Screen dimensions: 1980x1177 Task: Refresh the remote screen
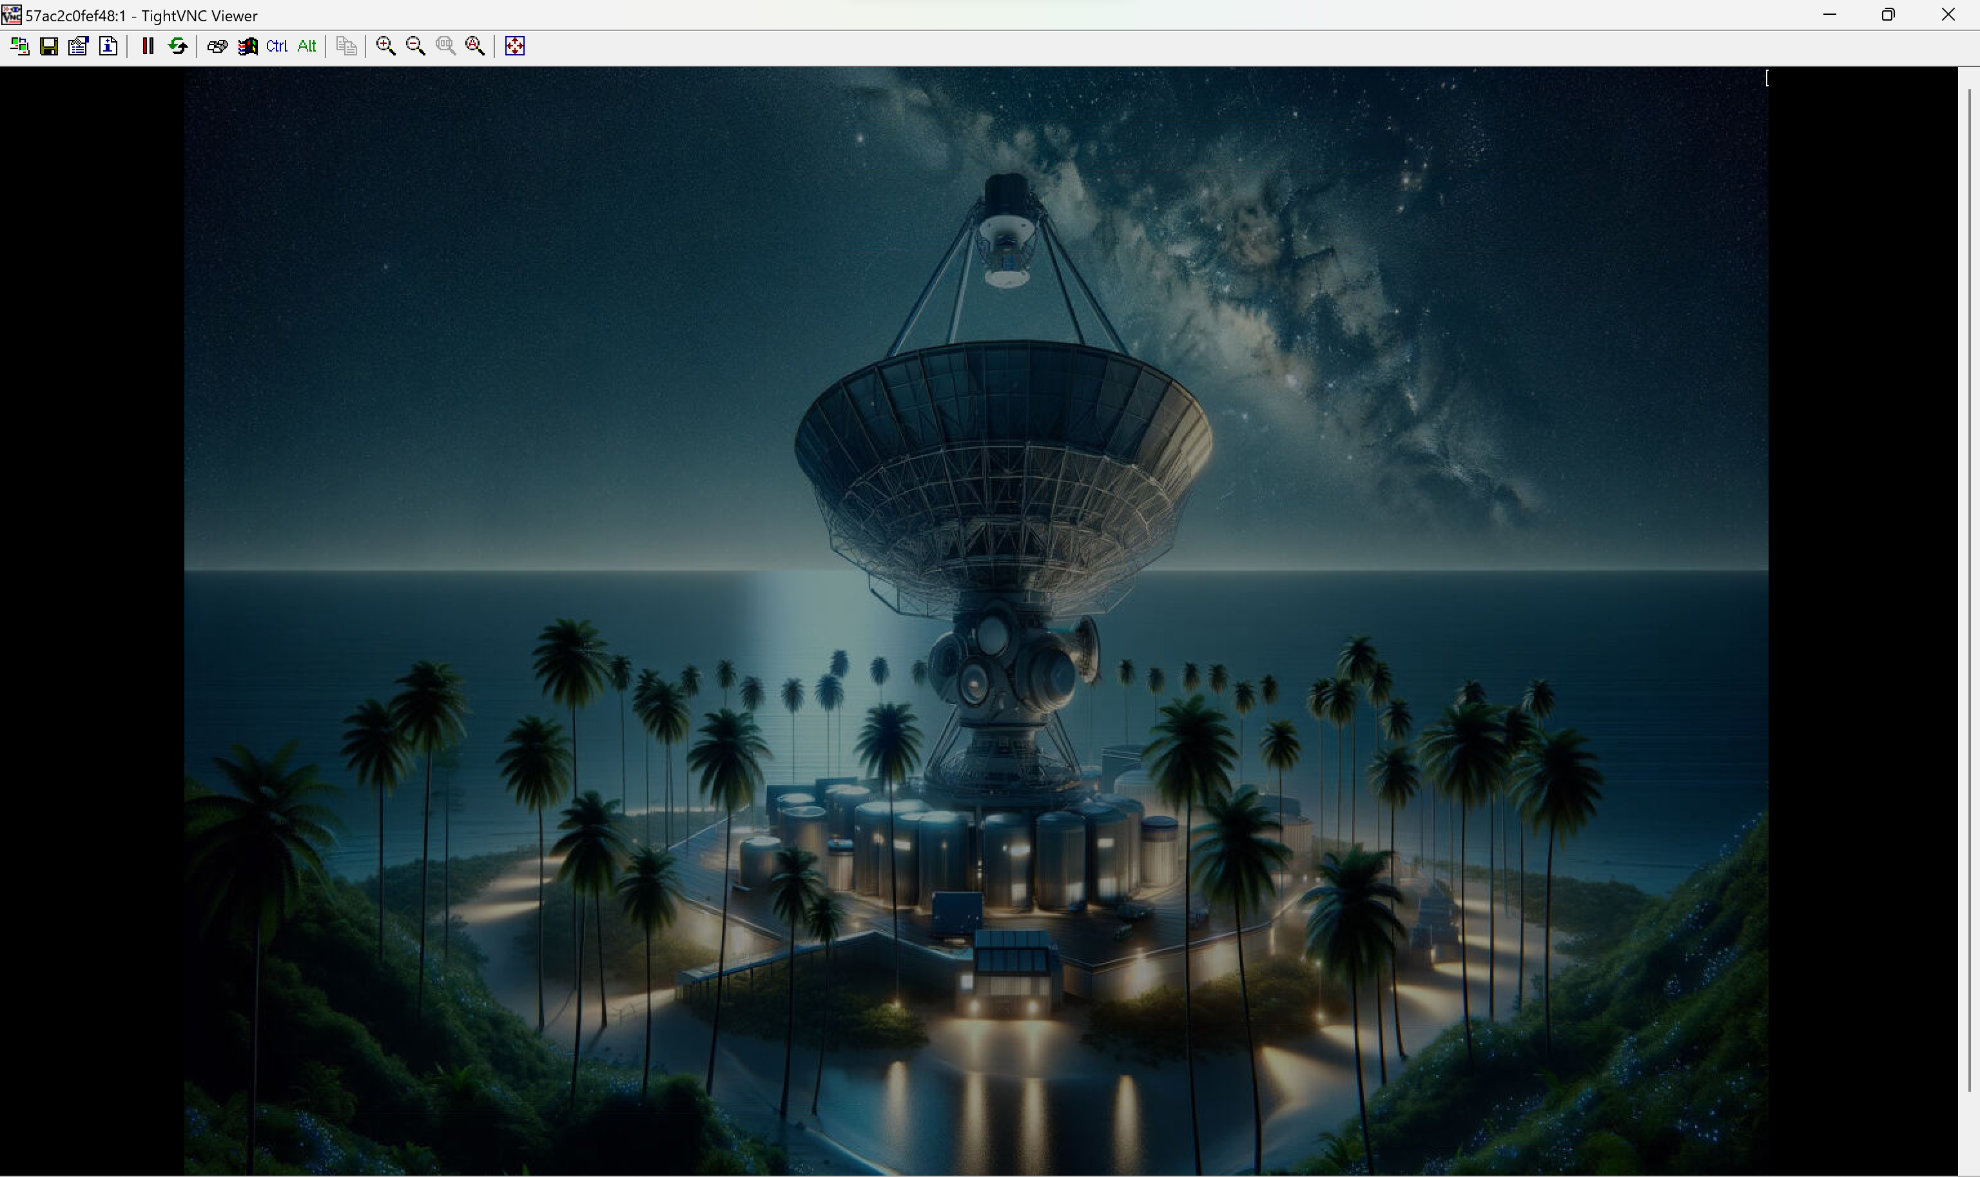pyautogui.click(x=178, y=46)
